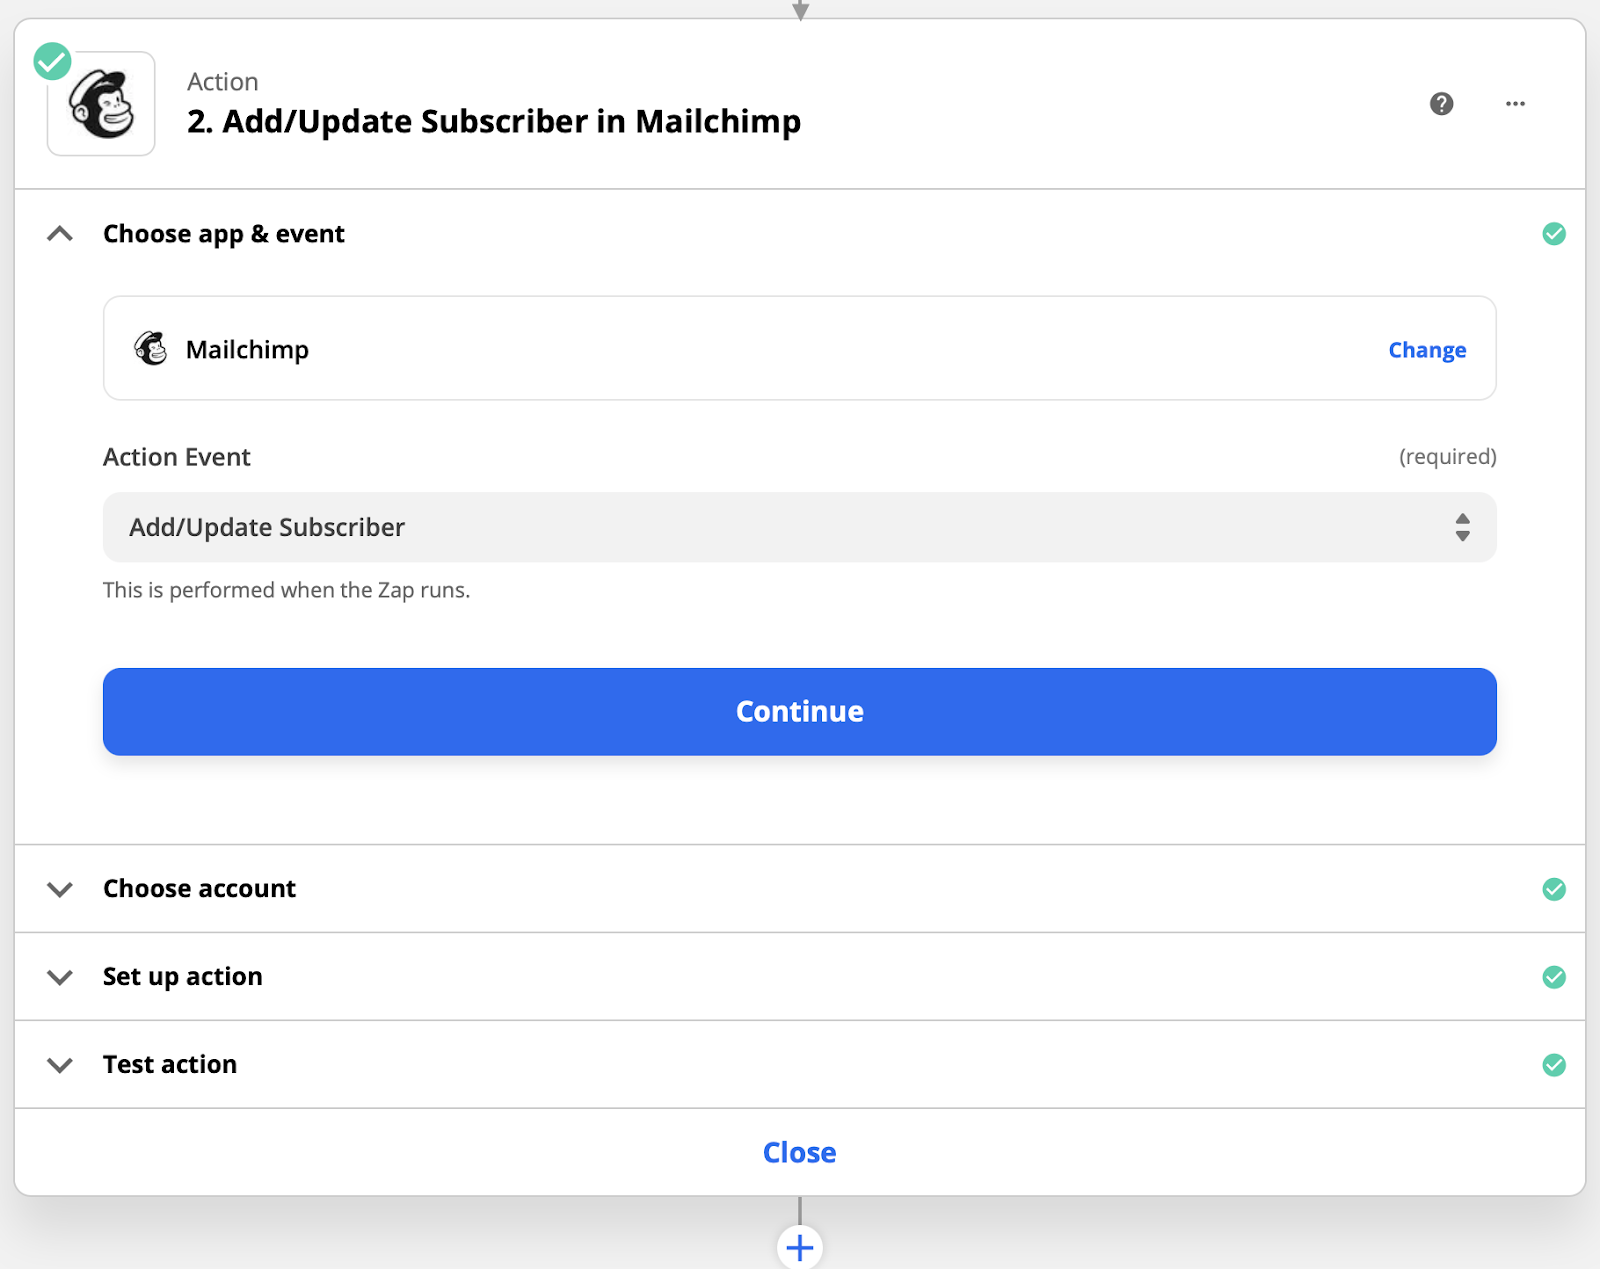Click green check beside Test action
The height and width of the screenshot is (1269, 1600).
click(1554, 1065)
